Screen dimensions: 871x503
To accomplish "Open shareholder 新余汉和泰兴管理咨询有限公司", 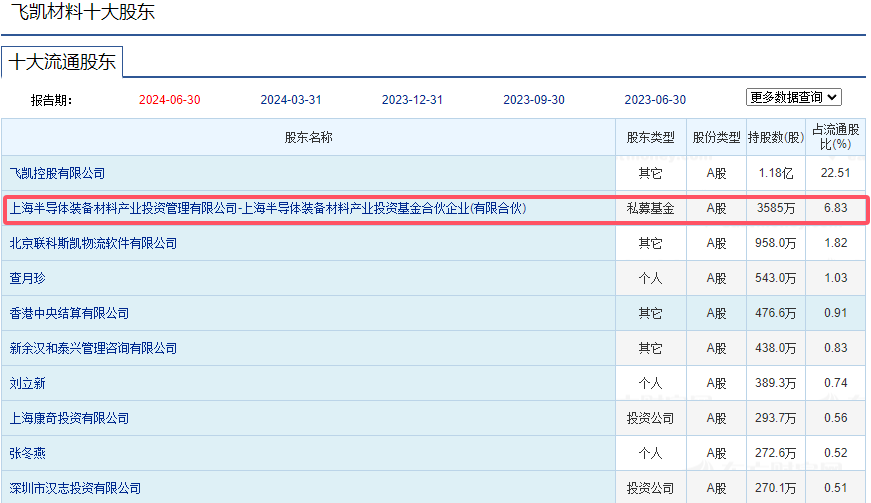I will tap(93, 348).
